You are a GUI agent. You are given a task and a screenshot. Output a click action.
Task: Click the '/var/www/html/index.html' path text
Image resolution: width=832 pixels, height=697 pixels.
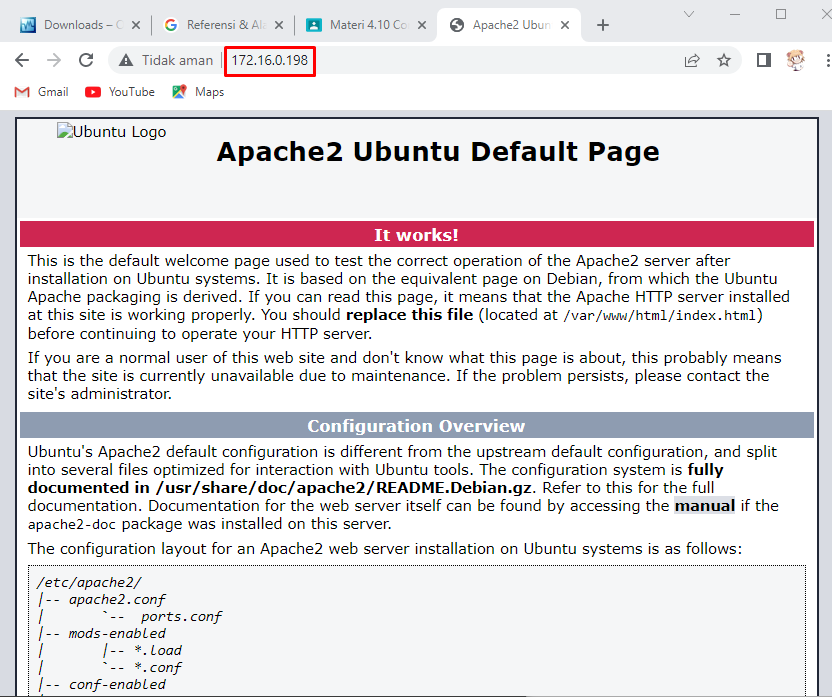point(660,316)
